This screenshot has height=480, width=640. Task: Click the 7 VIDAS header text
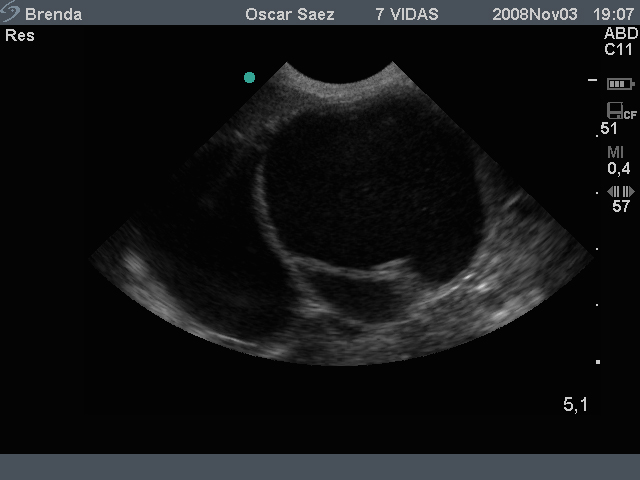407,15
